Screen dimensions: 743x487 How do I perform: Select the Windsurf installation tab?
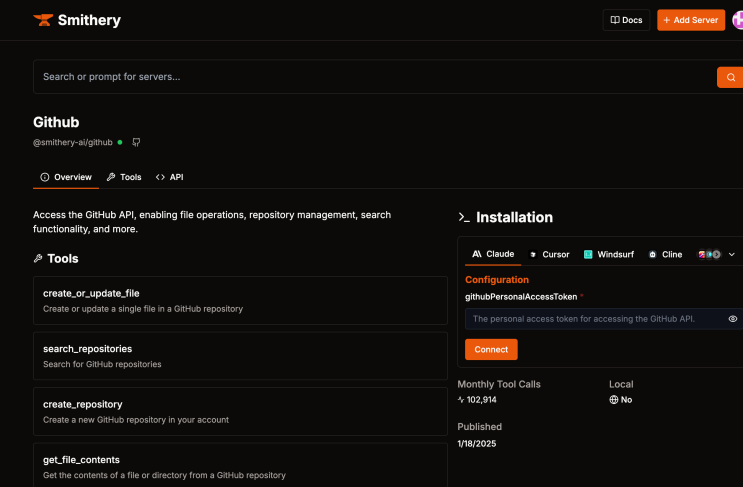click(x=609, y=254)
